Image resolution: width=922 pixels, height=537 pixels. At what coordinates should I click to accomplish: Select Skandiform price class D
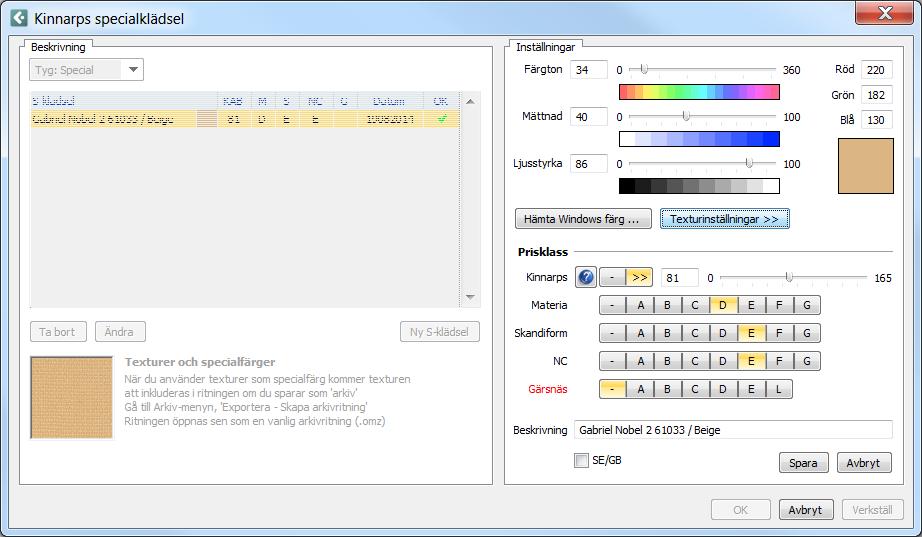[723, 333]
